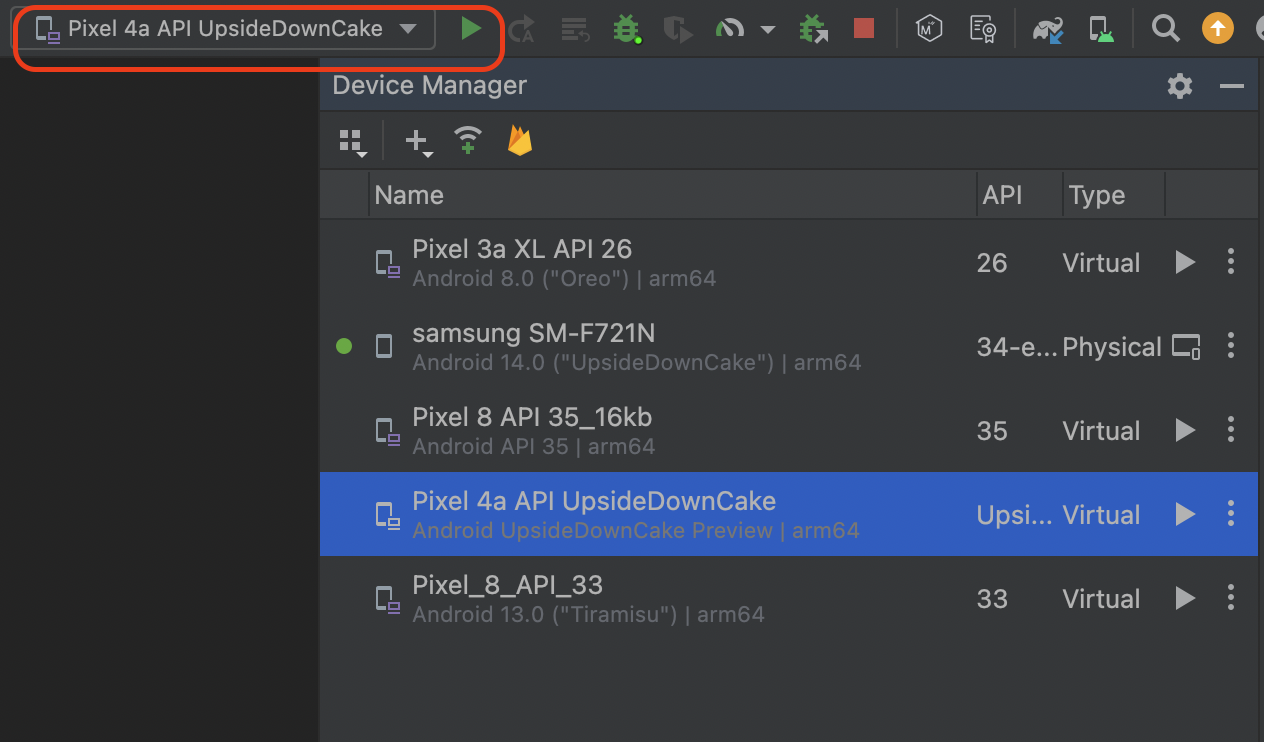This screenshot has height=742, width=1264.
Task: Click Attach Debugger to Android Process icon
Action: [814, 29]
